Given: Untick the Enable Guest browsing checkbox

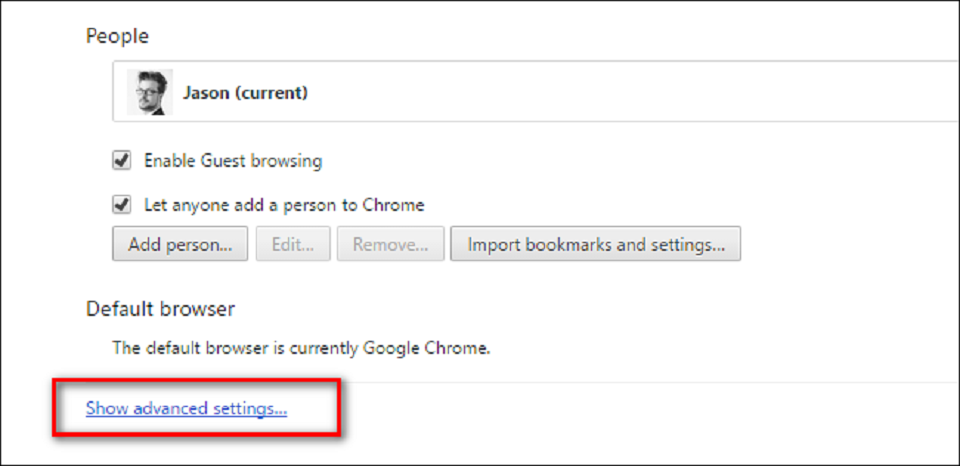Looking at the screenshot, I should (x=123, y=160).
